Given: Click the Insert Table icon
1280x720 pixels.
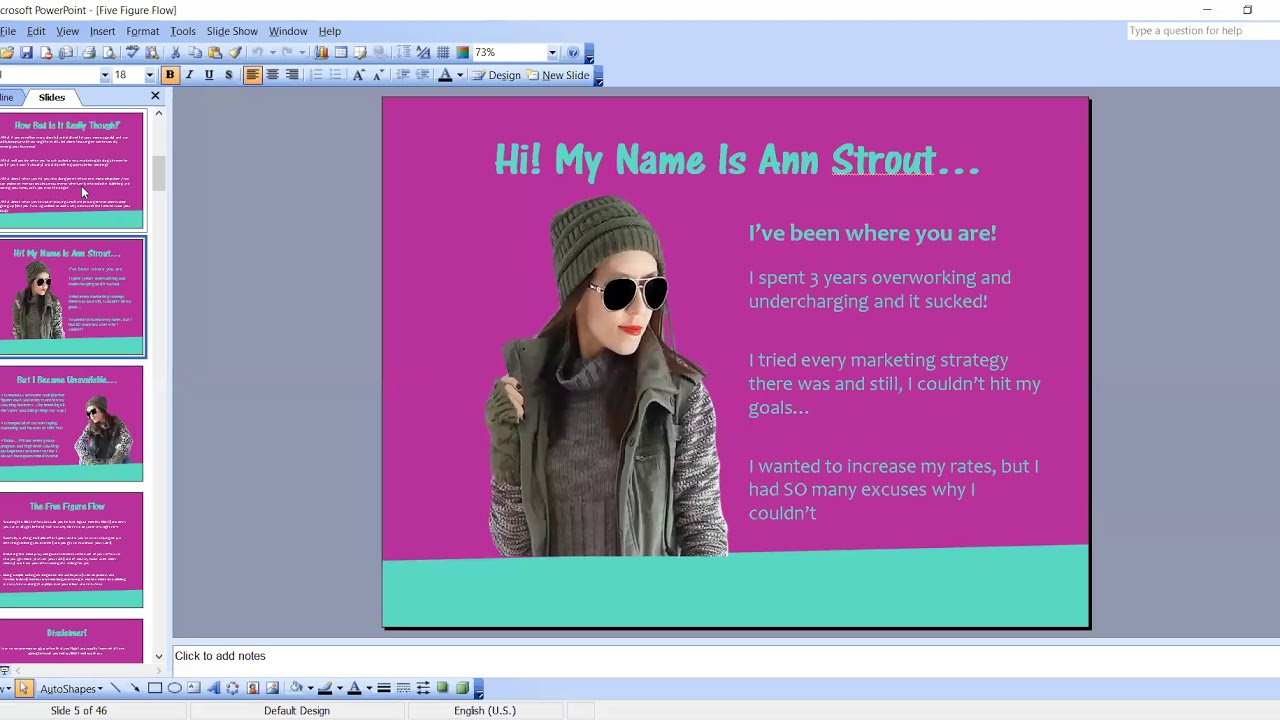Looking at the screenshot, I should tap(341, 52).
